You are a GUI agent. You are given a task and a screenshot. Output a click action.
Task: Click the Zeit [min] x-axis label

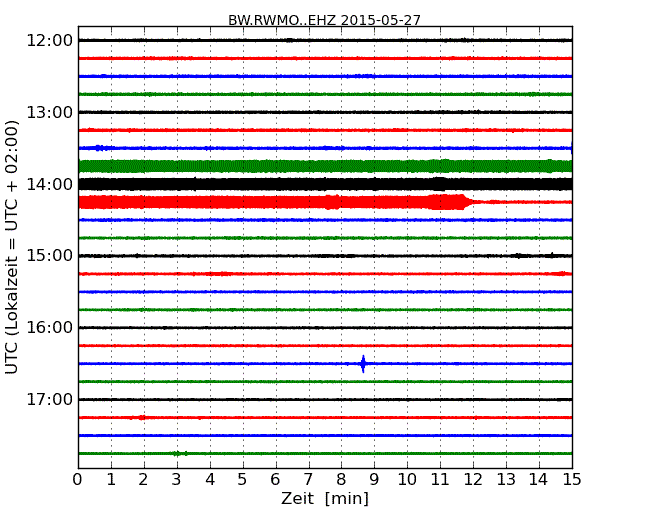tap(325, 498)
